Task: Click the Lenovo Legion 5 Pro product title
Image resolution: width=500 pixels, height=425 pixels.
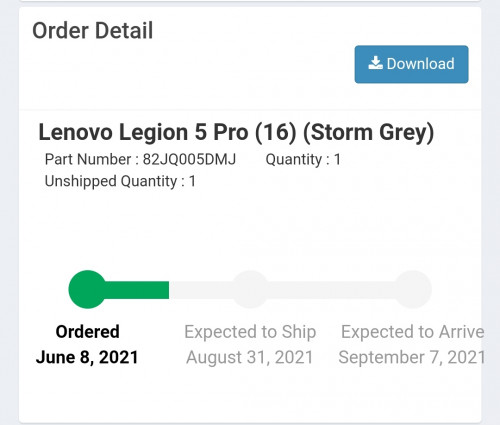Action: point(236,132)
